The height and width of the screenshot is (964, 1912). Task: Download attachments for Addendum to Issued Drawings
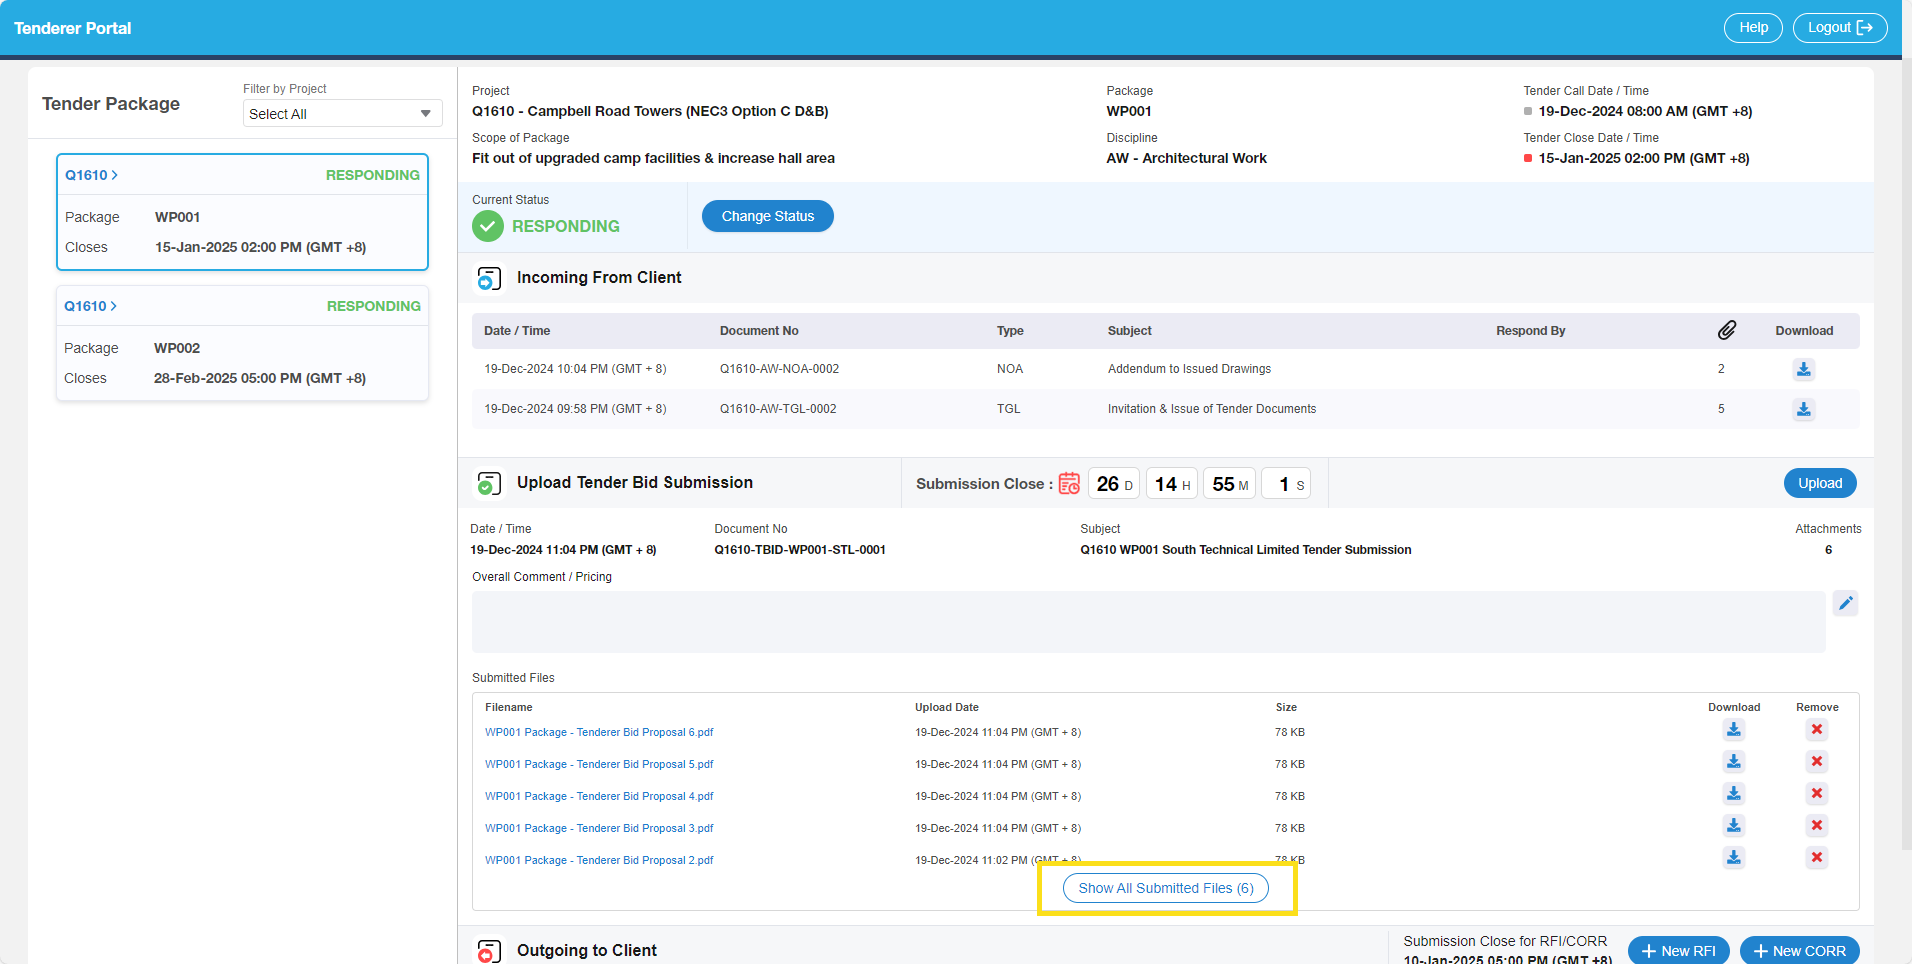1803,369
